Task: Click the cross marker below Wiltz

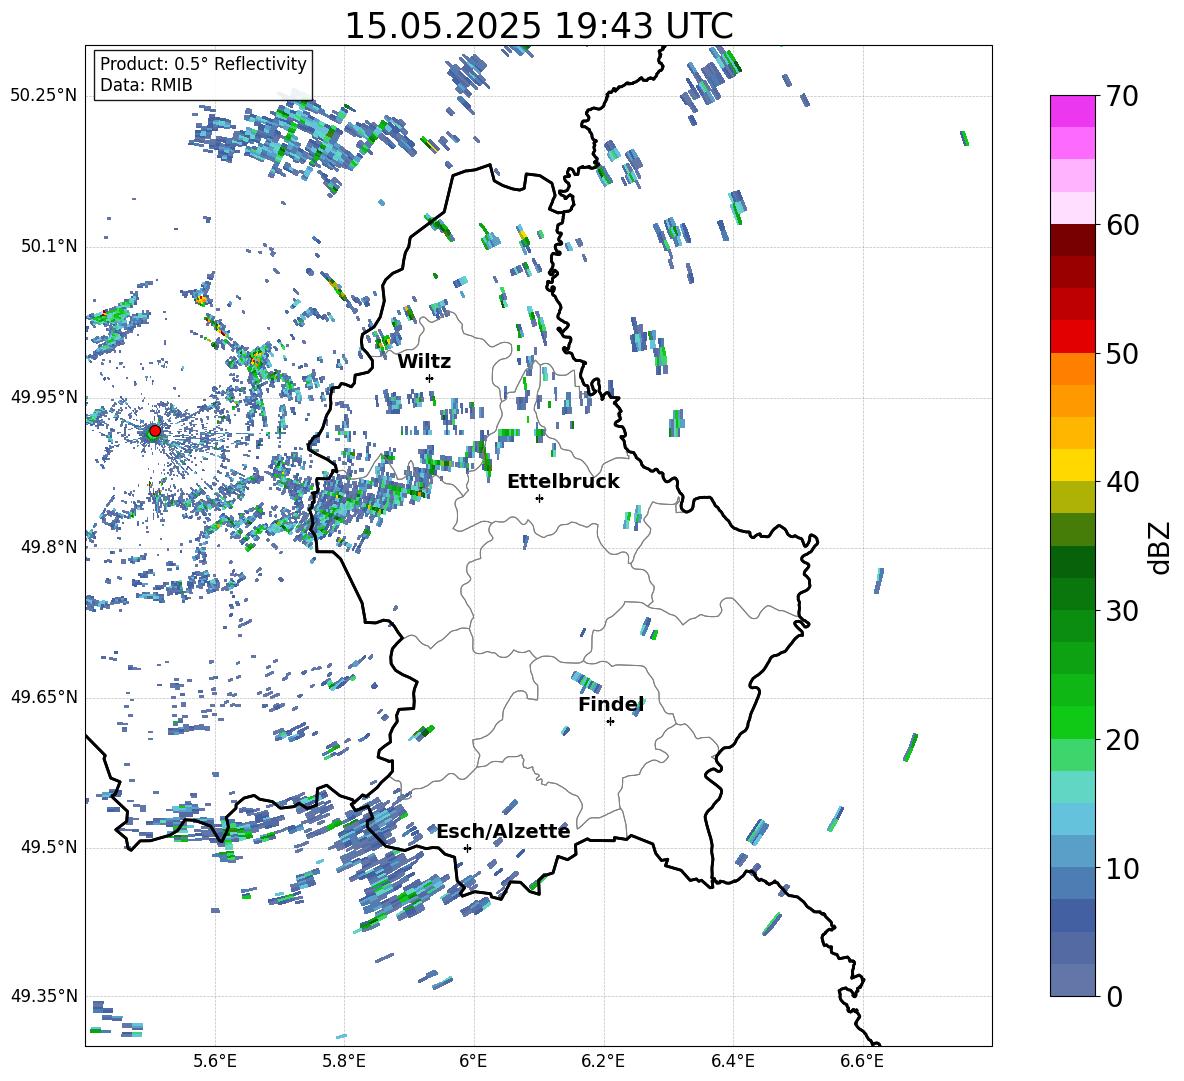Action: pos(430,378)
